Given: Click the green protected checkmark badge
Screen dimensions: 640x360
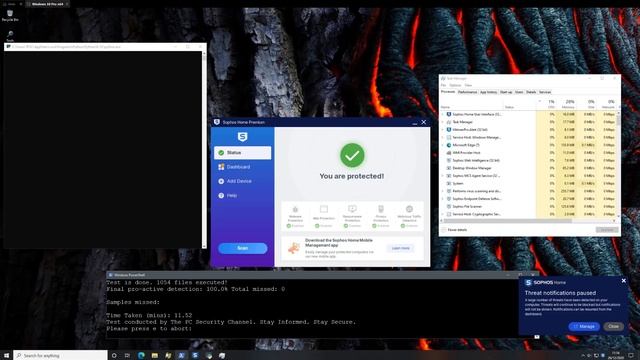Looking at the screenshot, I should coord(352,155).
